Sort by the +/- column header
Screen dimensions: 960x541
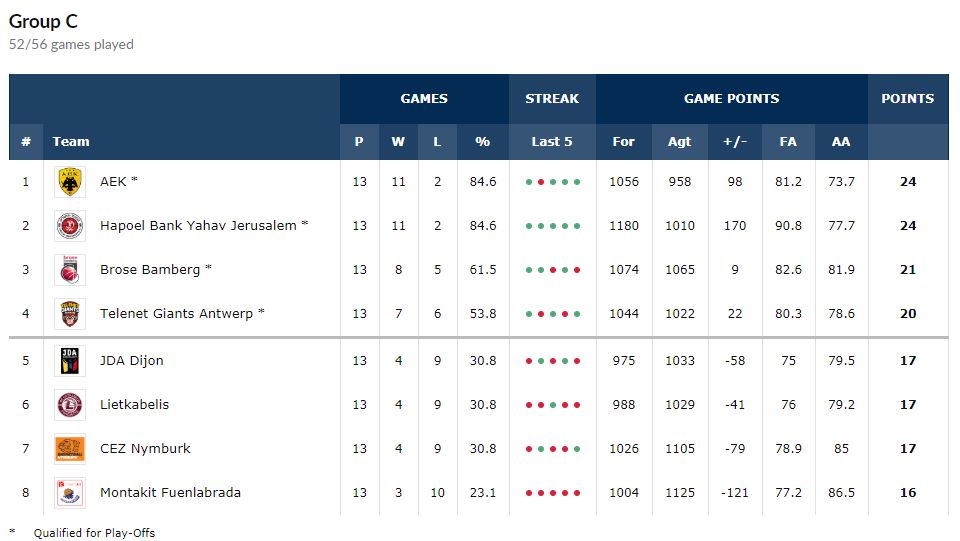coord(735,142)
